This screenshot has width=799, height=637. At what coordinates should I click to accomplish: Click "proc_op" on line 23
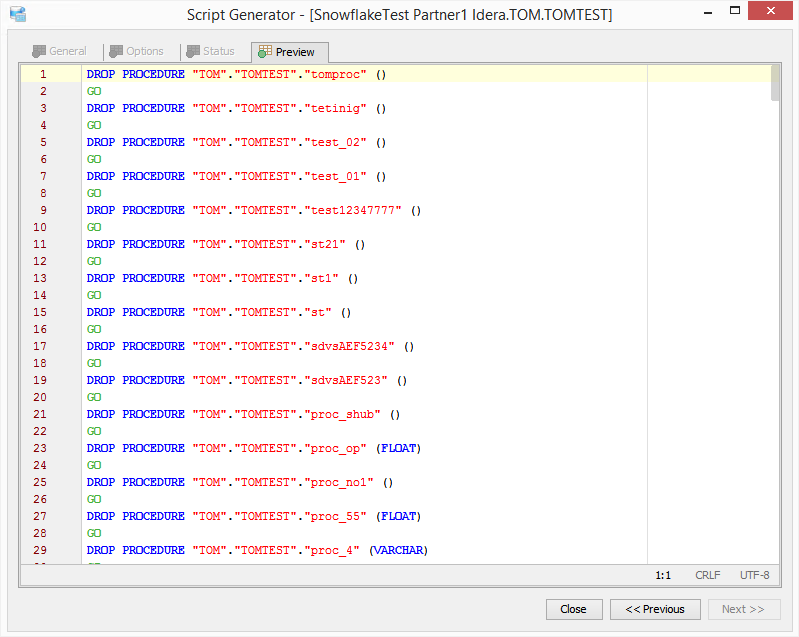[335, 448]
